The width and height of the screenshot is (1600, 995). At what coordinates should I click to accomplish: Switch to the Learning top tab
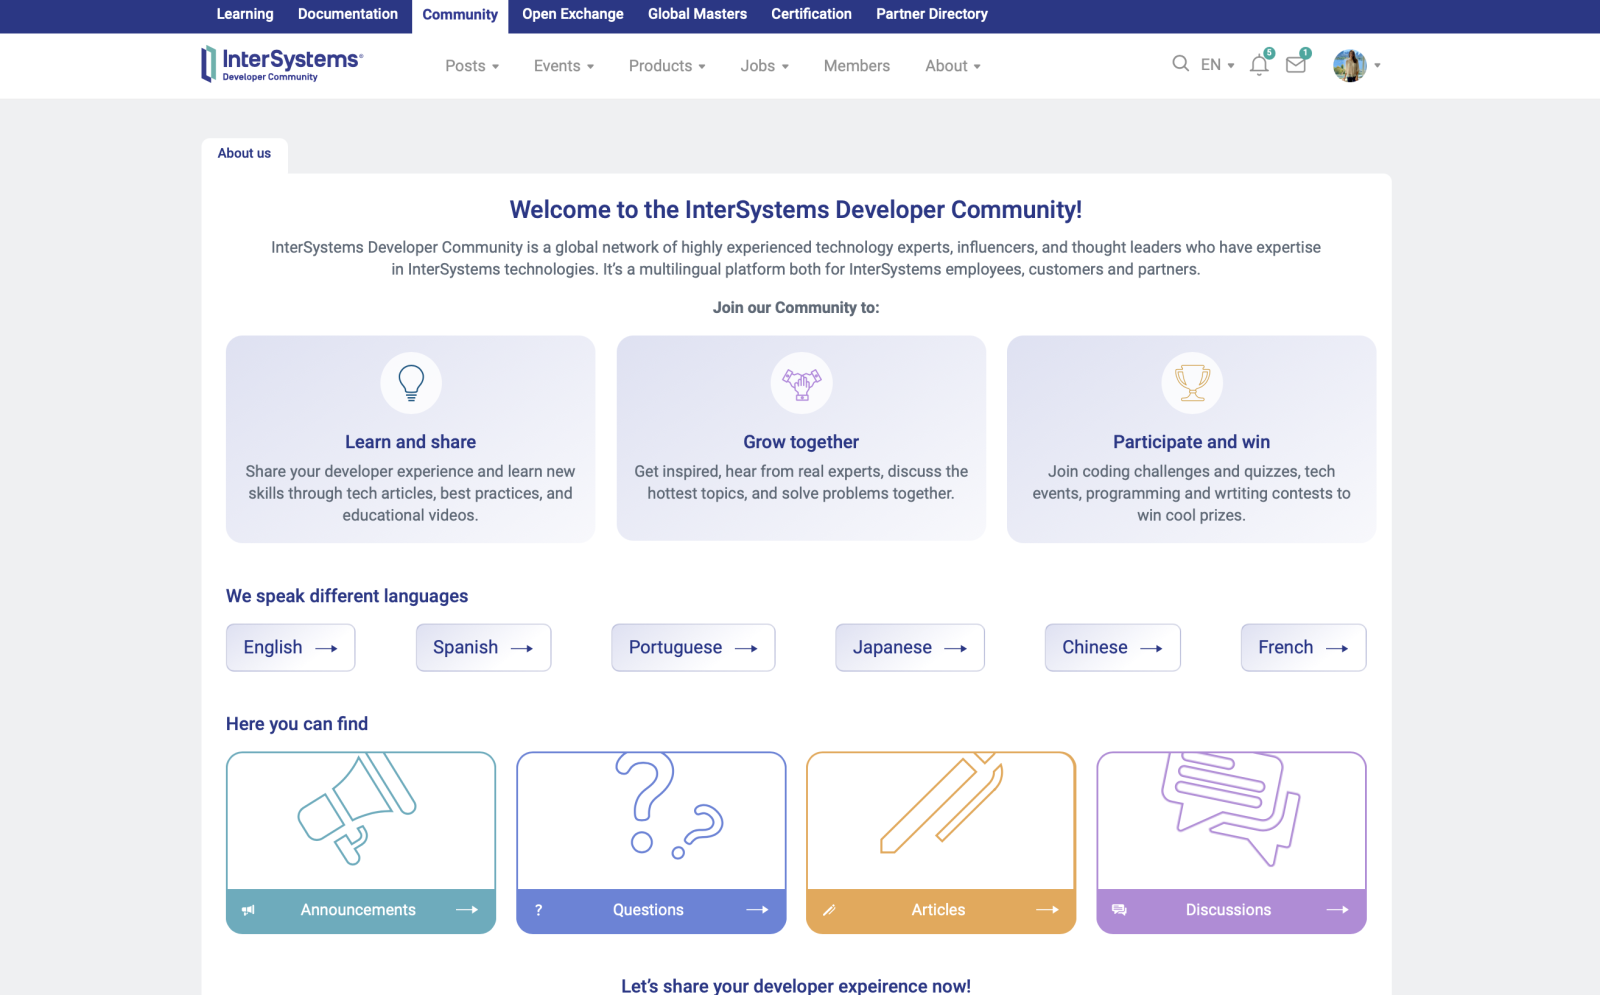pyautogui.click(x=245, y=14)
